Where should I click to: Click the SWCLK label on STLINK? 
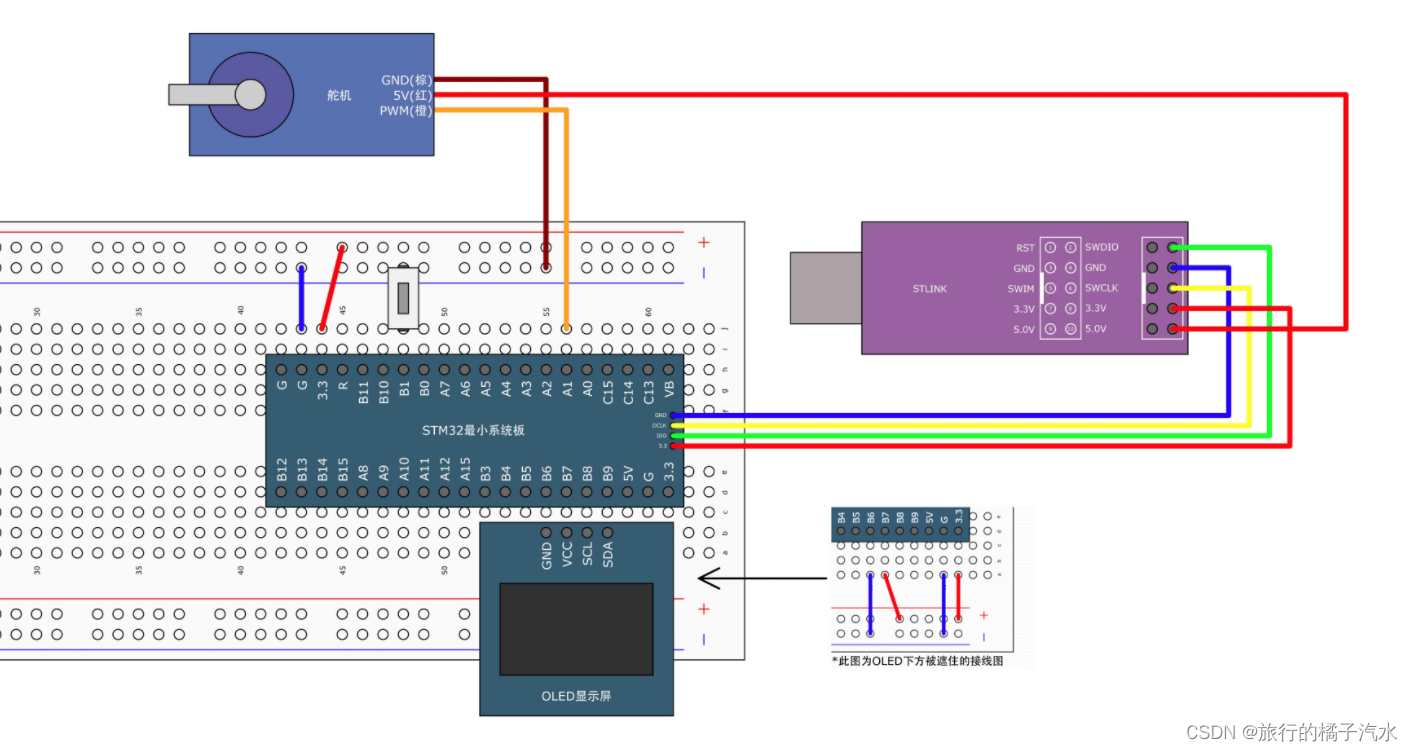pos(1102,288)
